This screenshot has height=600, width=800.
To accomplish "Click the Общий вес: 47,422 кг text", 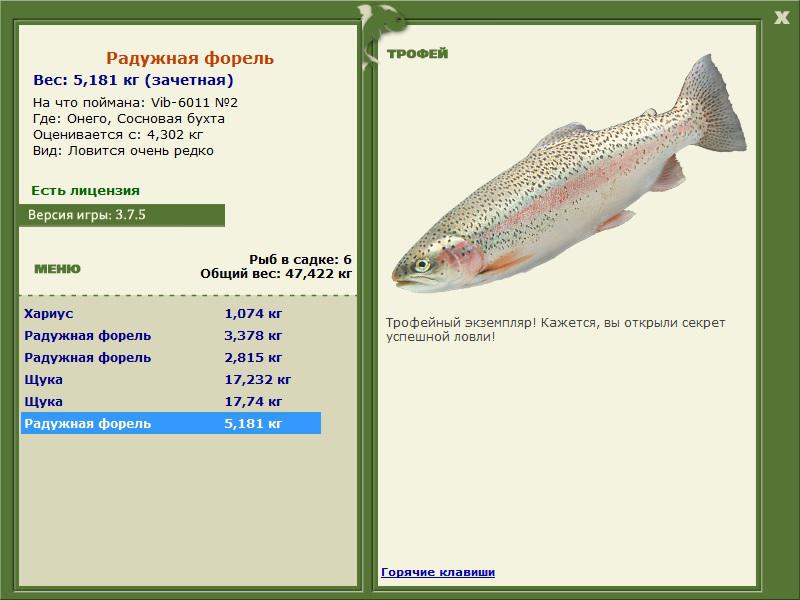I will point(276,273).
